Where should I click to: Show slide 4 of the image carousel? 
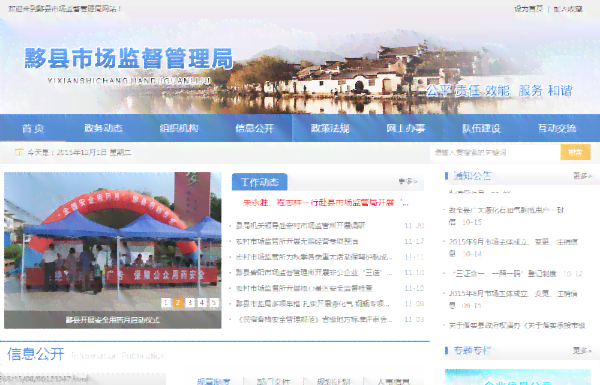pos(202,303)
